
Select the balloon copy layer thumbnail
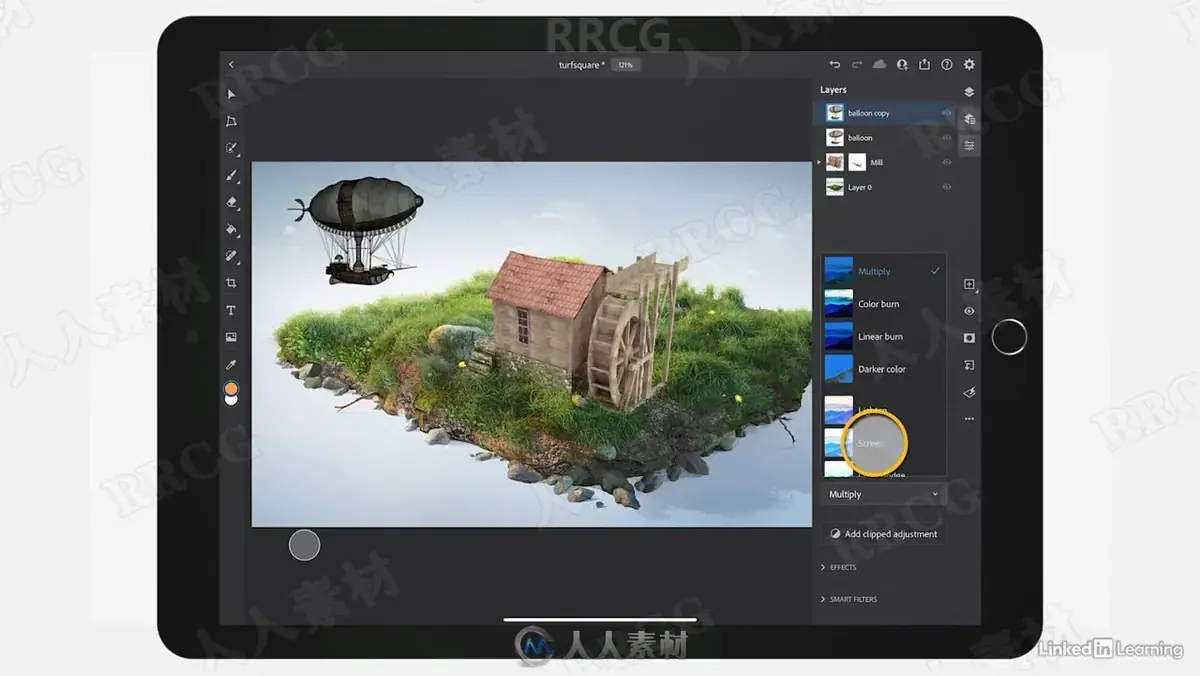click(835, 113)
